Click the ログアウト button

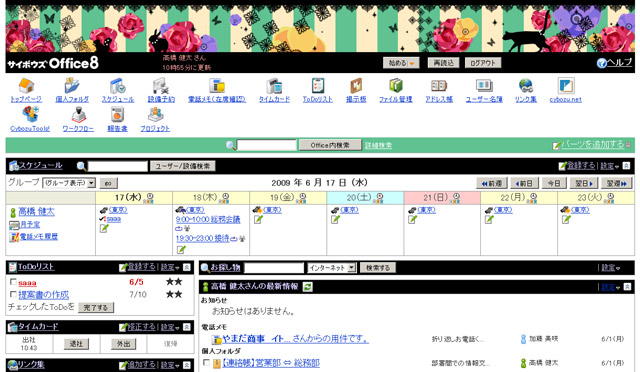point(483,63)
